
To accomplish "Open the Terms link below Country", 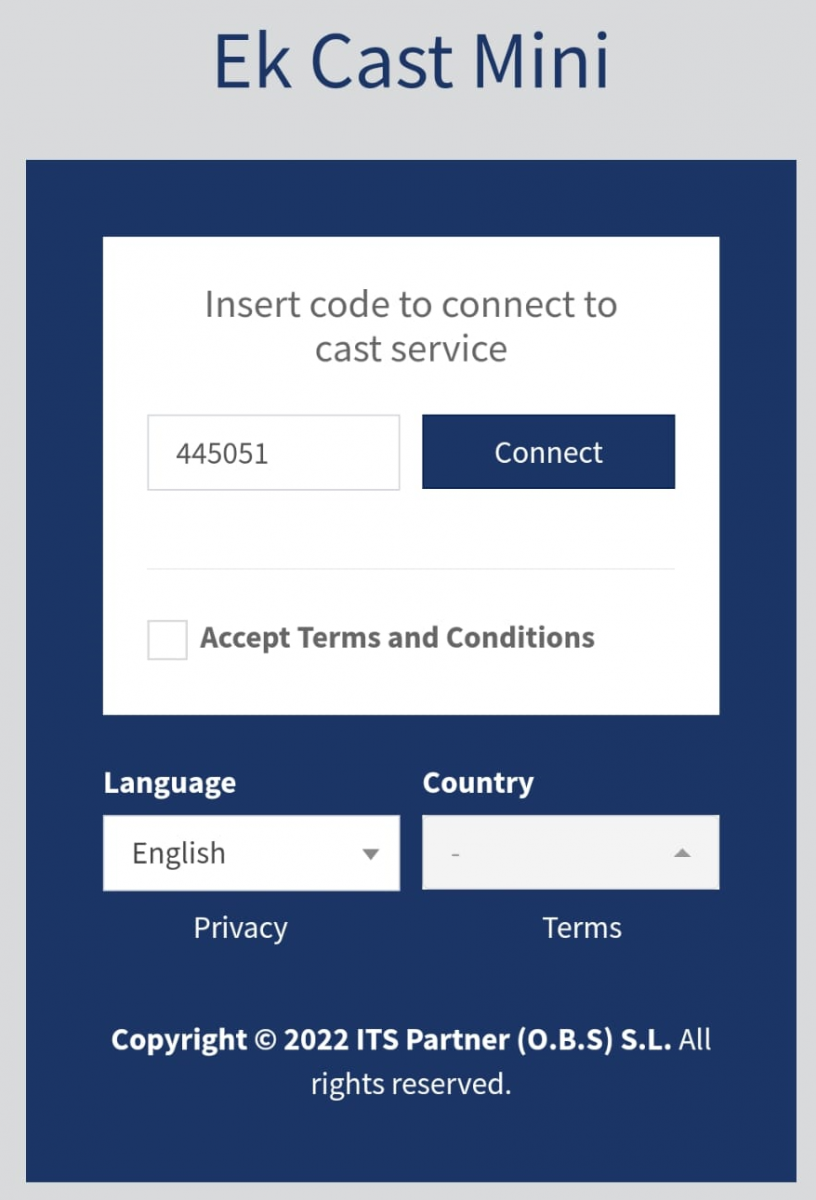I will click(582, 928).
